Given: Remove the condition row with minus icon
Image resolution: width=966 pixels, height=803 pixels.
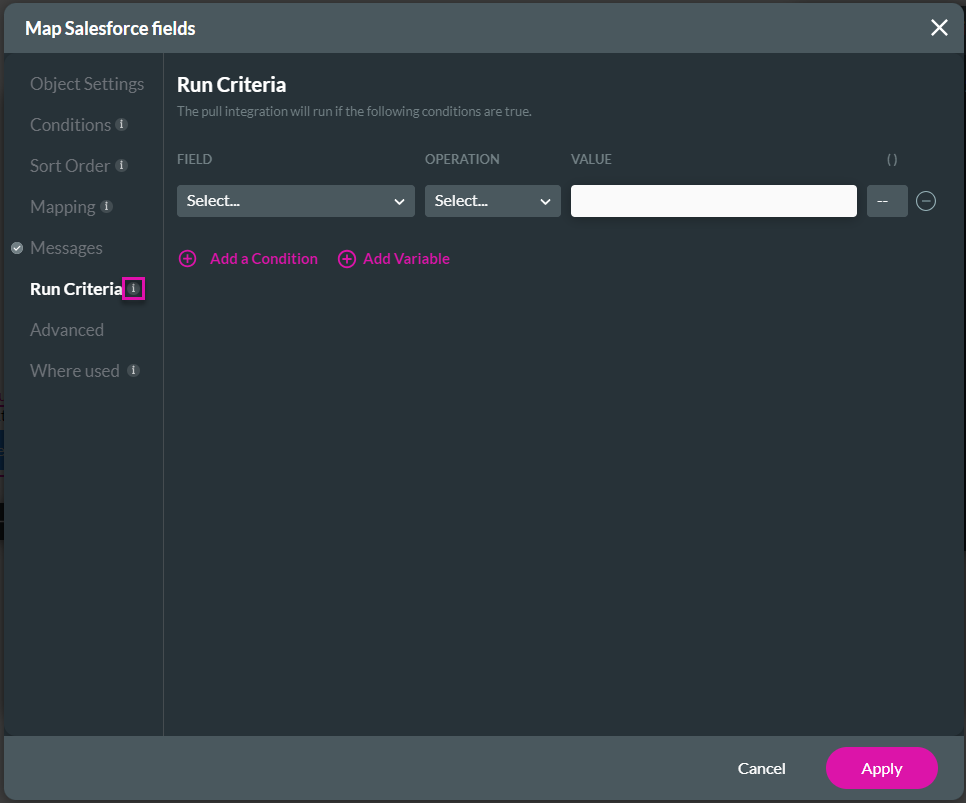Looking at the screenshot, I should point(925,201).
